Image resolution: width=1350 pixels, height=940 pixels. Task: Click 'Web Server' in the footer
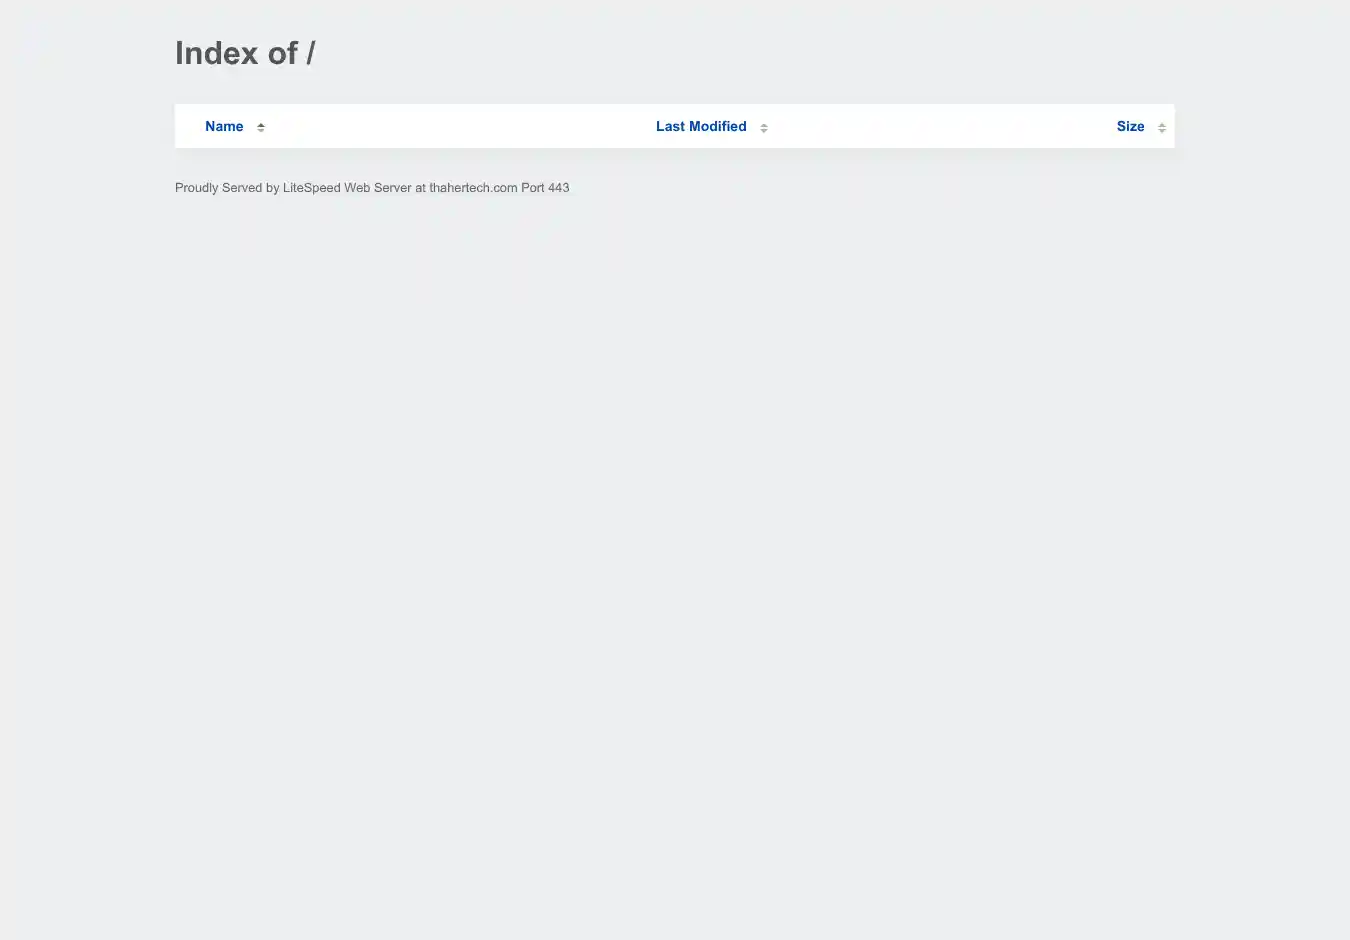(x=378, y=188)
